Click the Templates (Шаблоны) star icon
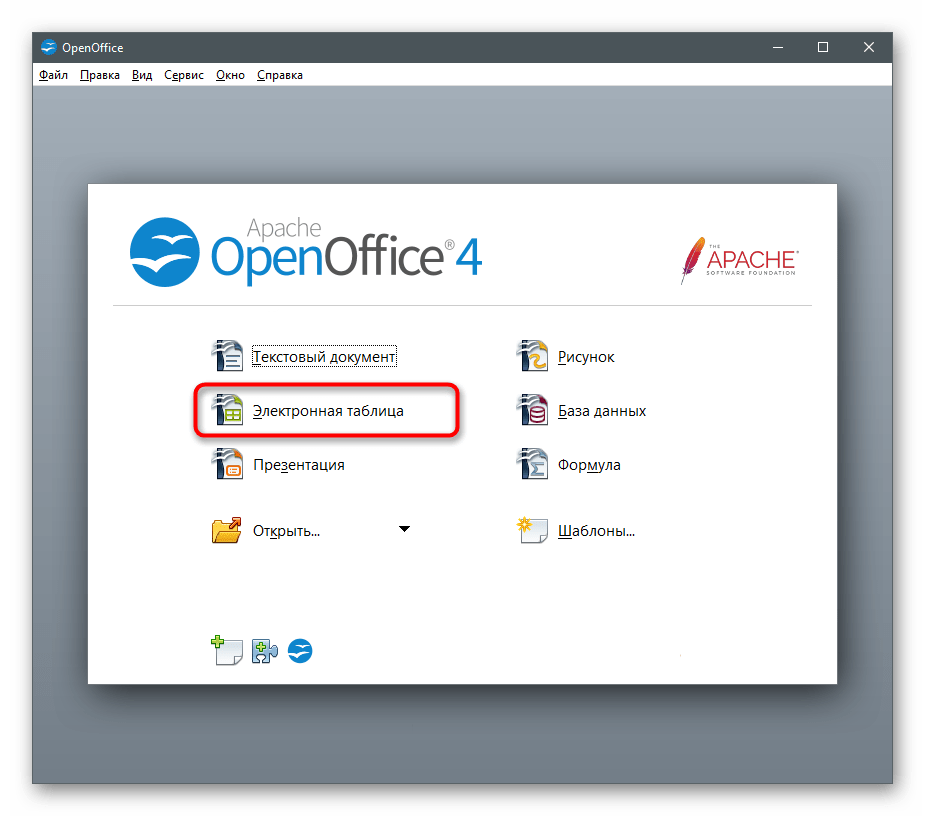 pos(532,530)
